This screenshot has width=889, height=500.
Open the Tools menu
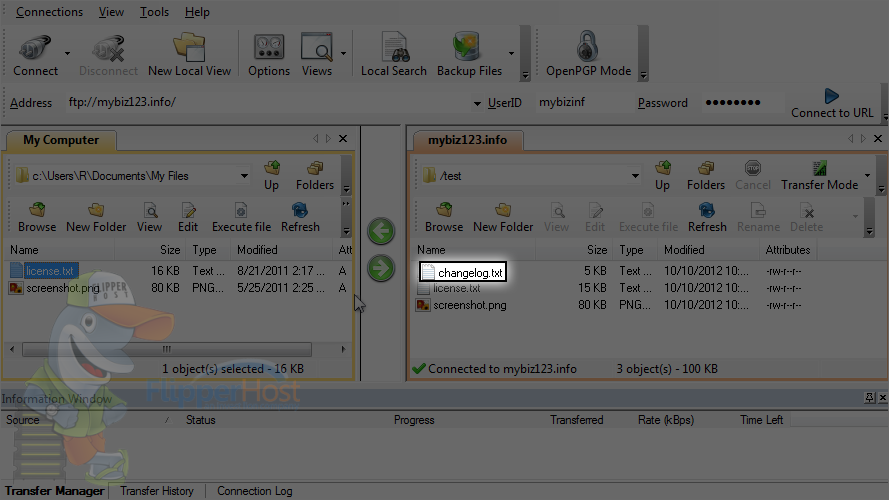(154, 12)
